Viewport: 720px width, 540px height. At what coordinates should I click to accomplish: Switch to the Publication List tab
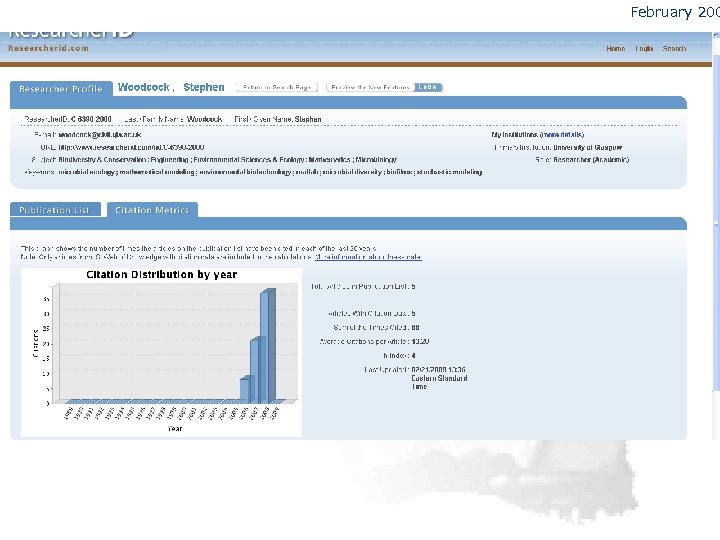(x=55, y=210)
